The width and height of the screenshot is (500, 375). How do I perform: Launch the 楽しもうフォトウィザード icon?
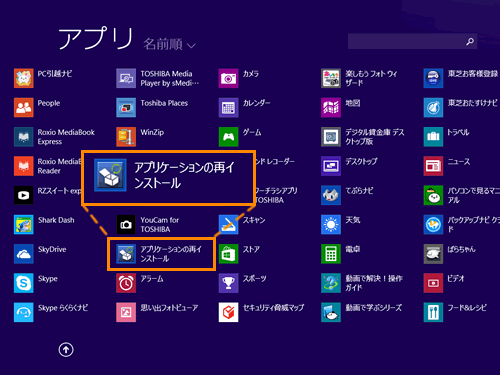click(x=331, y=78)
